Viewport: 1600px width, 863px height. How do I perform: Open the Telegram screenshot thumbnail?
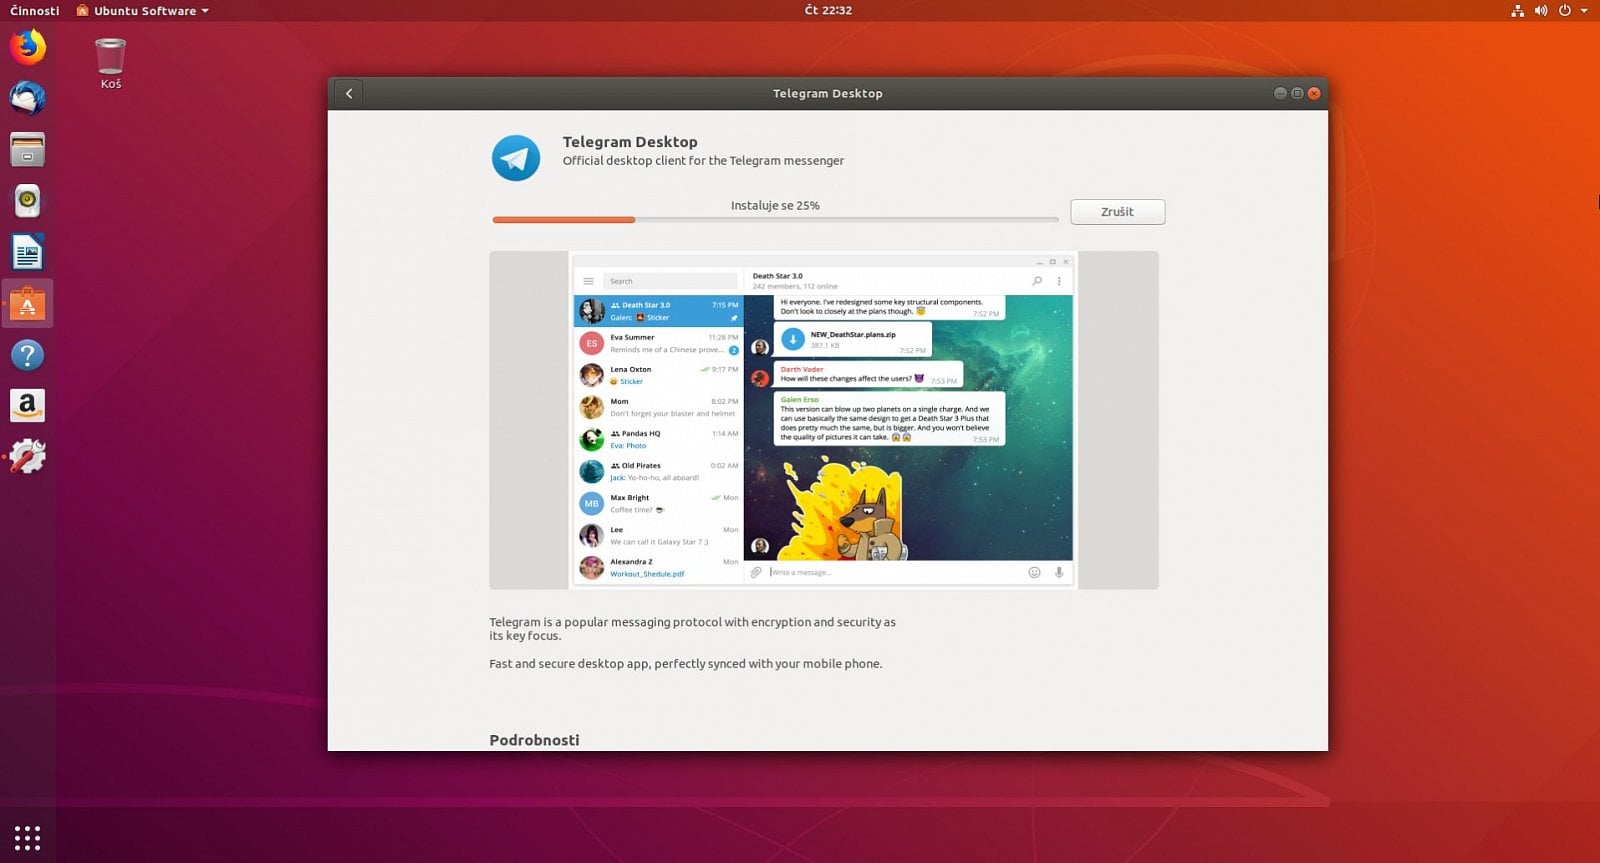point(824,420)
